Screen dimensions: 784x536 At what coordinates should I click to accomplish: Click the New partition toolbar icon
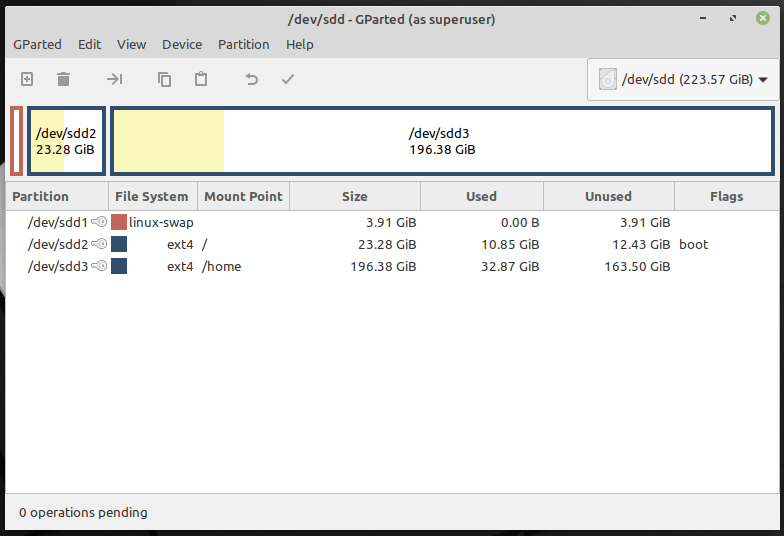pos(27,79)
